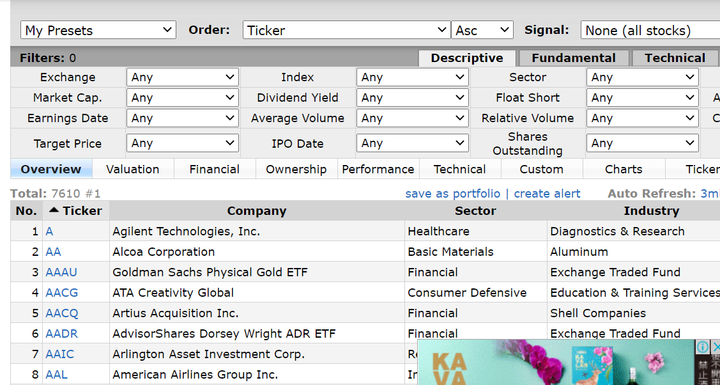Open ticker AAAU link
The image size is (720, 385).
(61, 272)
